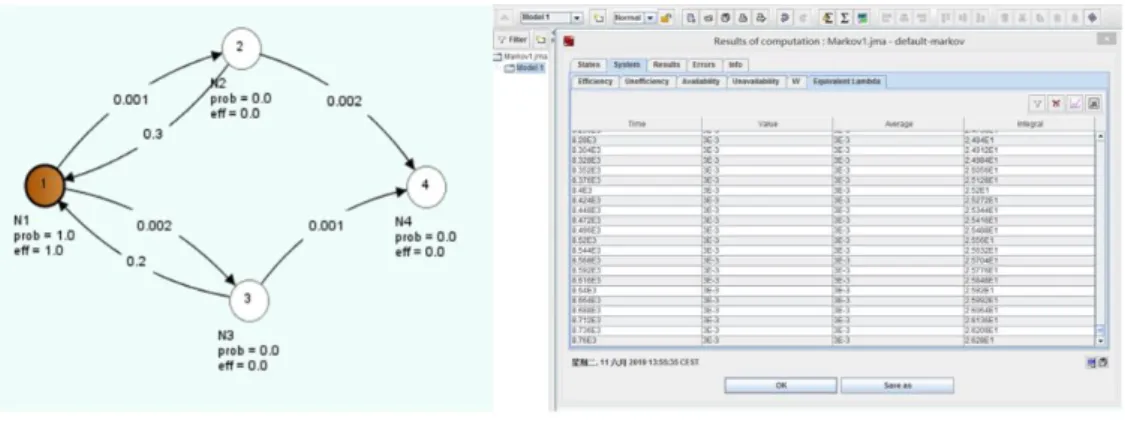Click the new document toolbar icon
1125x423 pixels.
[691, 18]
